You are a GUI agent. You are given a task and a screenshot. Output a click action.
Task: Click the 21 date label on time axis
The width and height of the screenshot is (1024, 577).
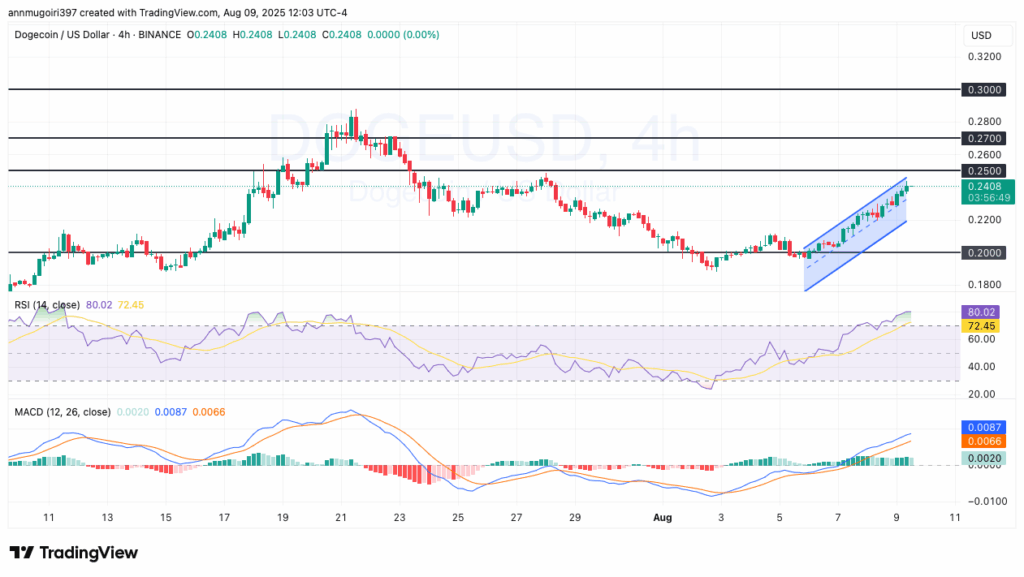click(340, 518)
